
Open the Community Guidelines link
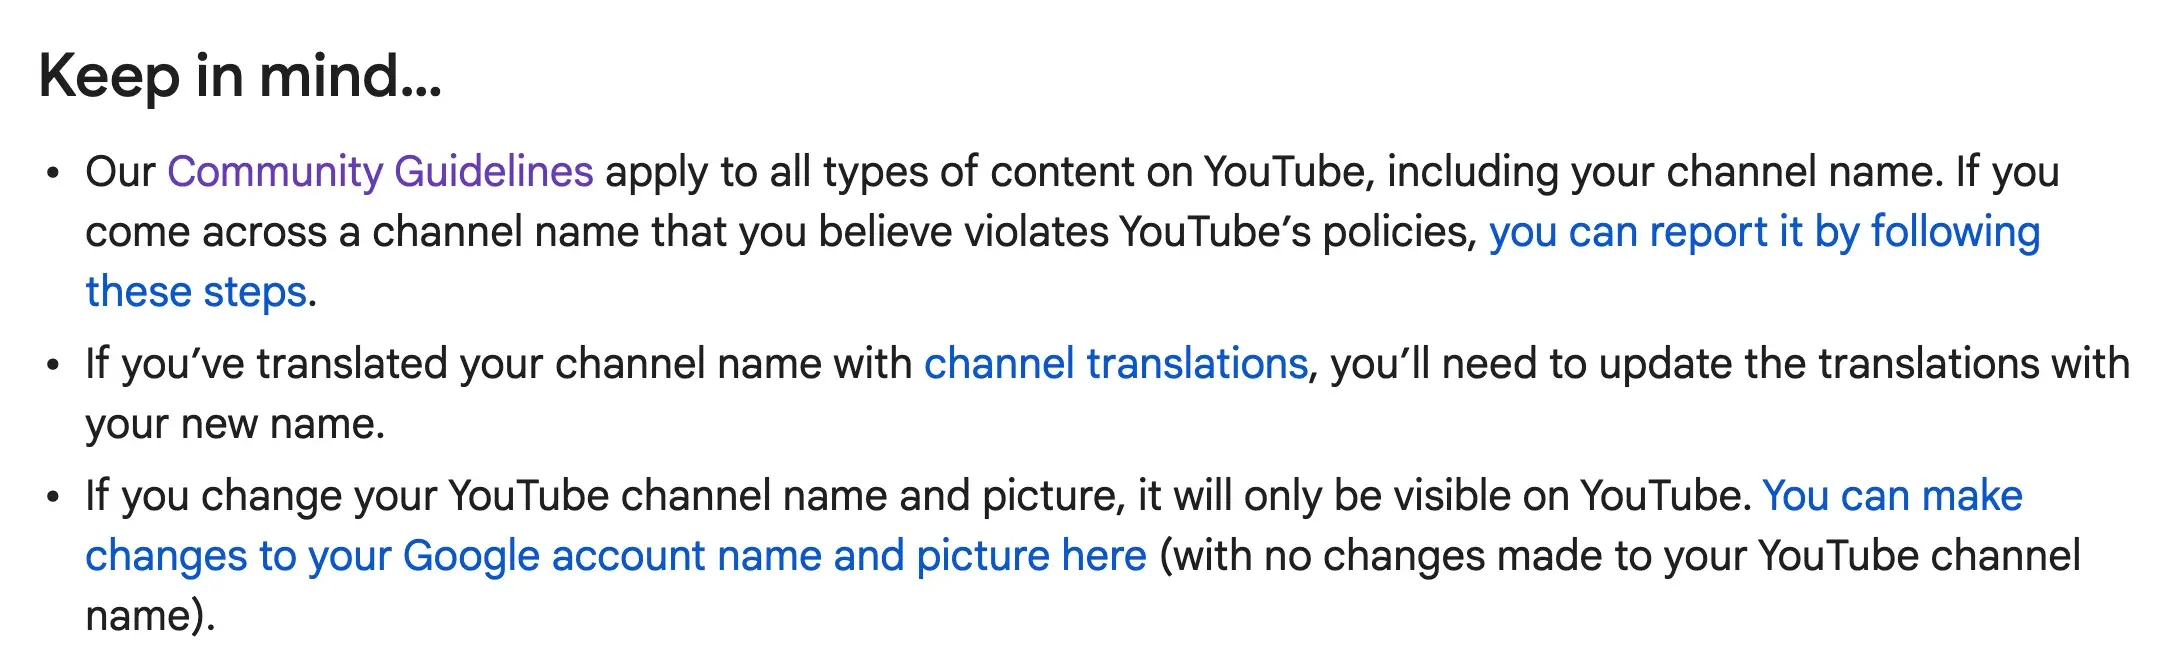[380, 172]
